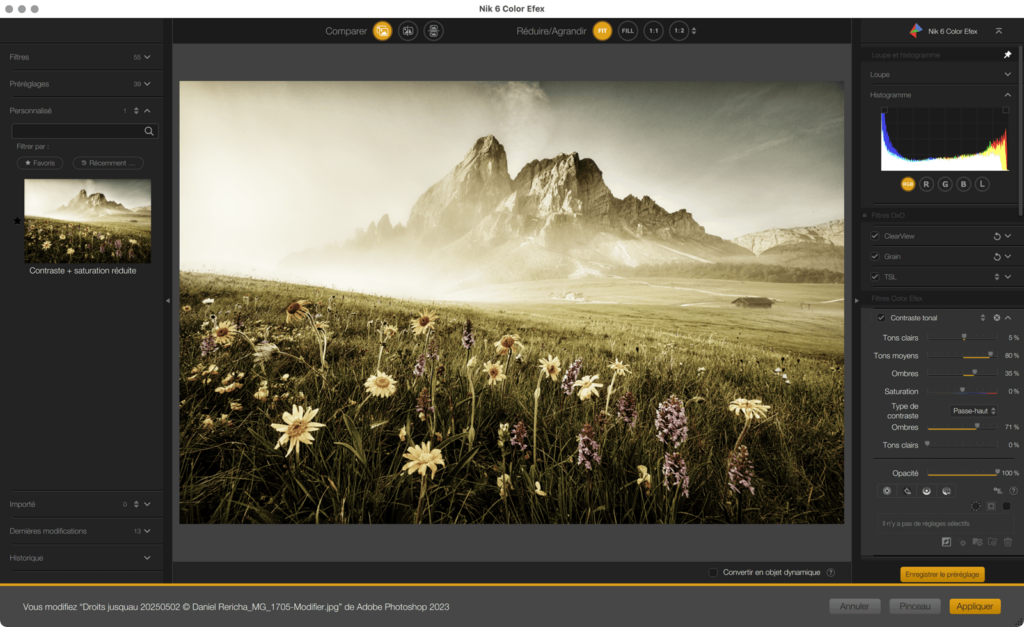
Task: Expand the Filtres section
Action: click(x=147, y=57)
